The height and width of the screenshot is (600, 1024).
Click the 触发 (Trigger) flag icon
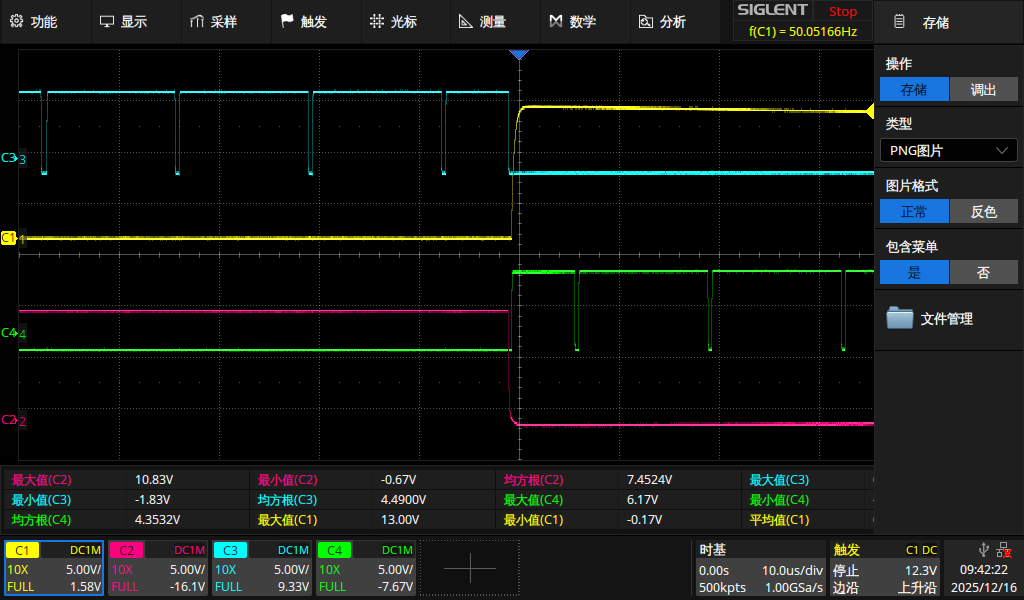tap(287, 21)
